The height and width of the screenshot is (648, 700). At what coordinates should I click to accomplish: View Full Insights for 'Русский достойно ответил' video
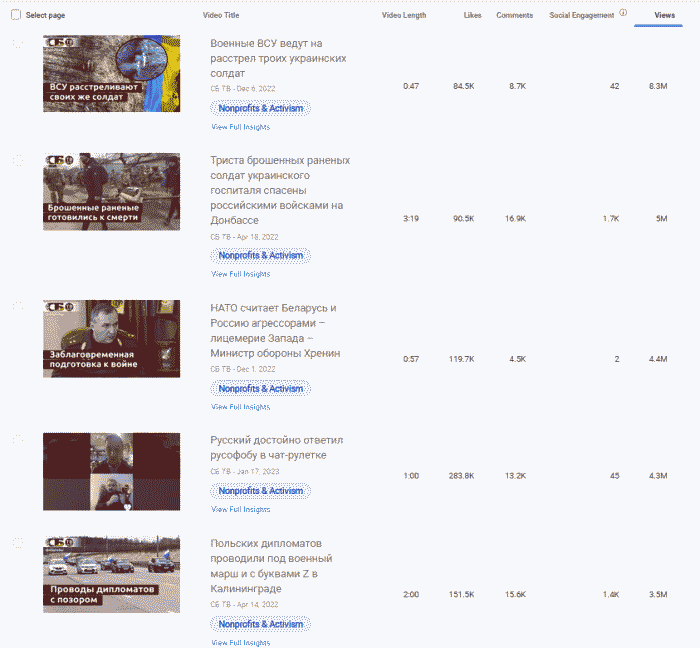click(x=240, y=509)
